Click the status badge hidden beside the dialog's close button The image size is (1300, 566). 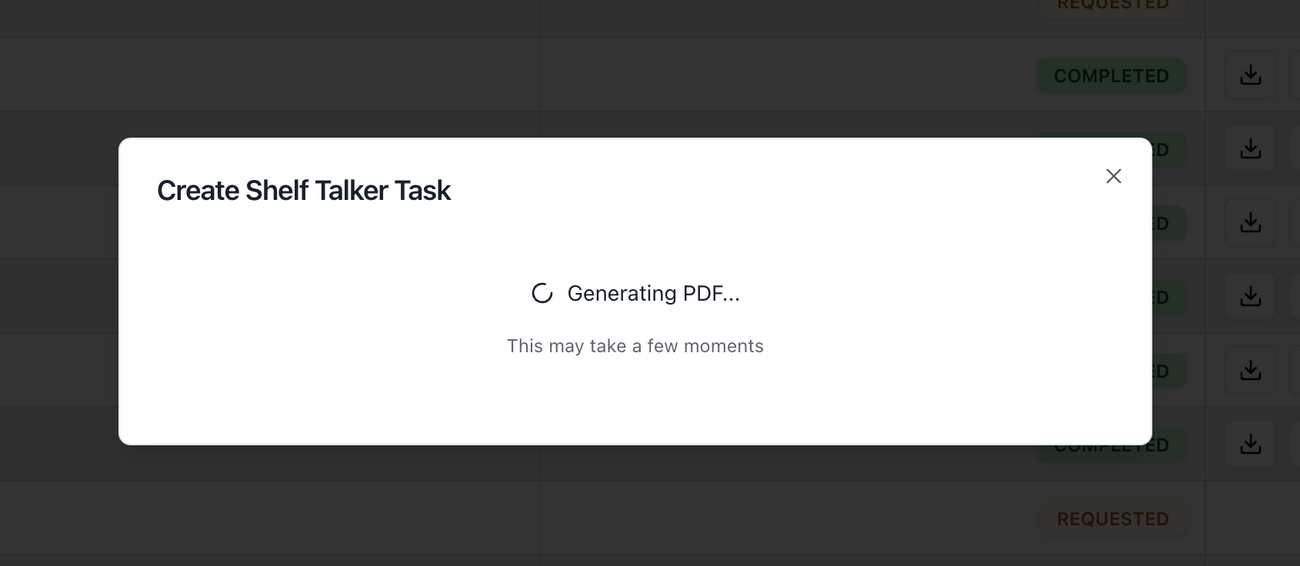tap(1162, 150)
